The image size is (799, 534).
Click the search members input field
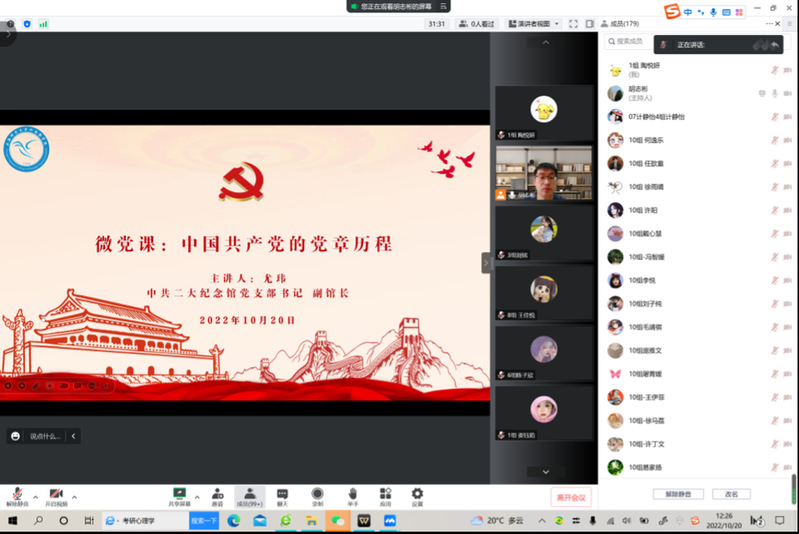(x=630, y=41)
